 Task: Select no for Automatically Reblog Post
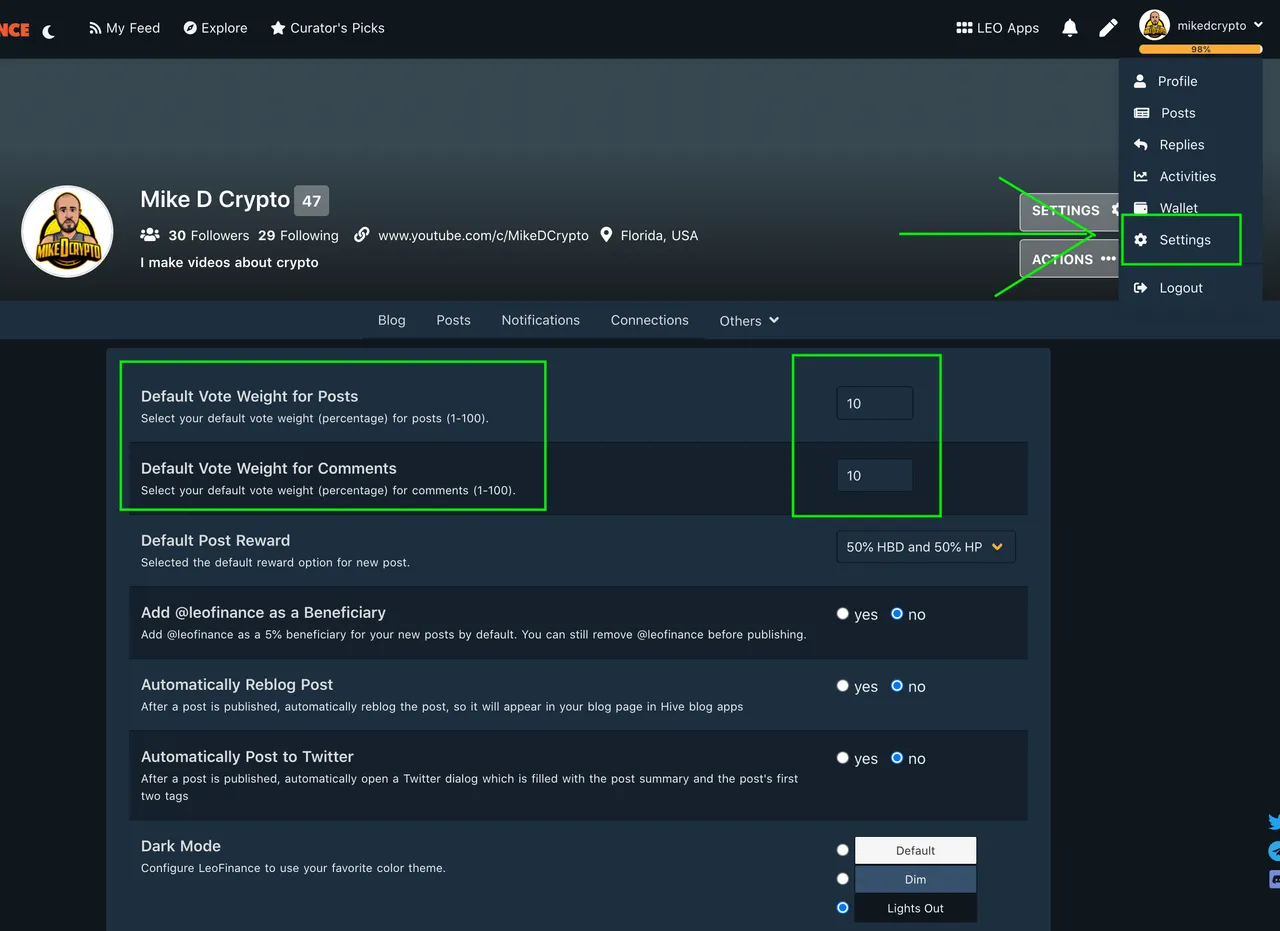897,686
